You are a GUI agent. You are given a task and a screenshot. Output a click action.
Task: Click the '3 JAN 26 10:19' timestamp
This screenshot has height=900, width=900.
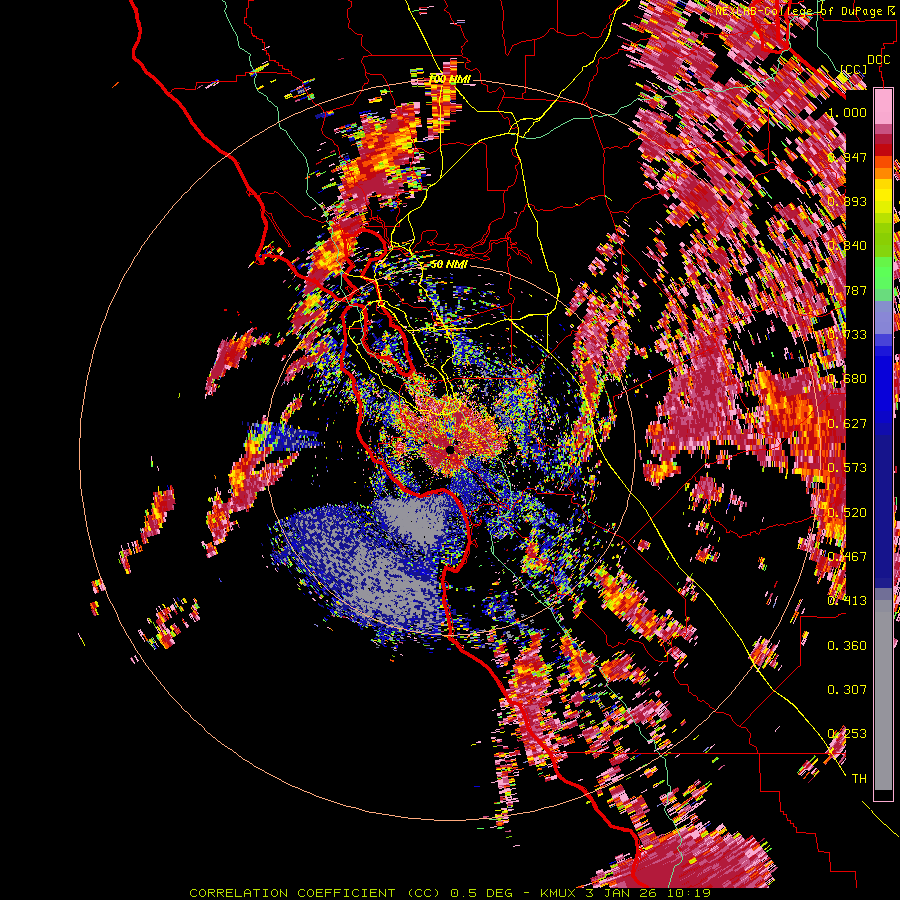click(x=649, y=893)
